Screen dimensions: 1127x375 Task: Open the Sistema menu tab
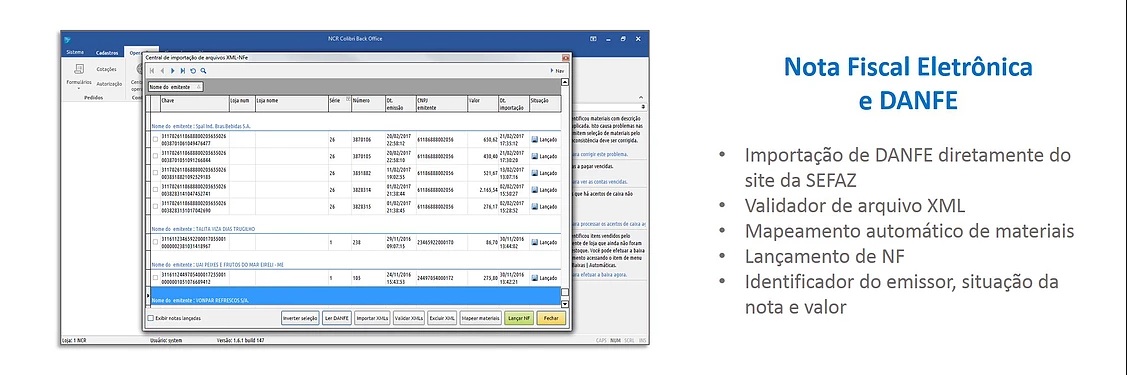tap(75, 52)
